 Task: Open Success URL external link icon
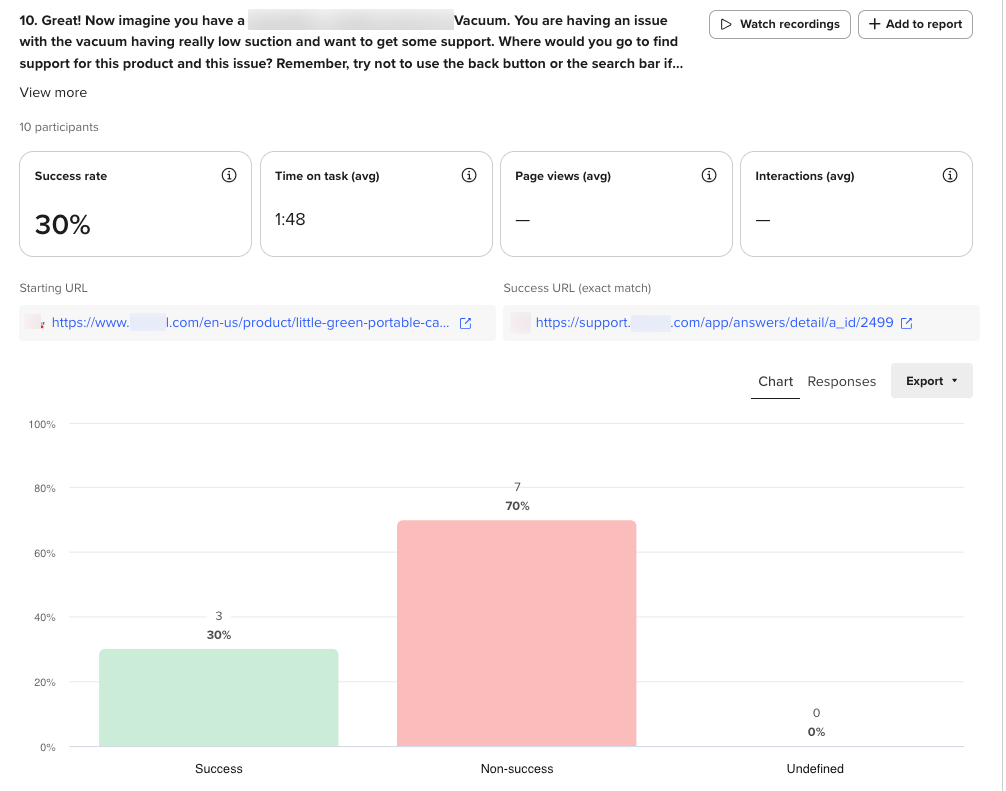point(907,323)
